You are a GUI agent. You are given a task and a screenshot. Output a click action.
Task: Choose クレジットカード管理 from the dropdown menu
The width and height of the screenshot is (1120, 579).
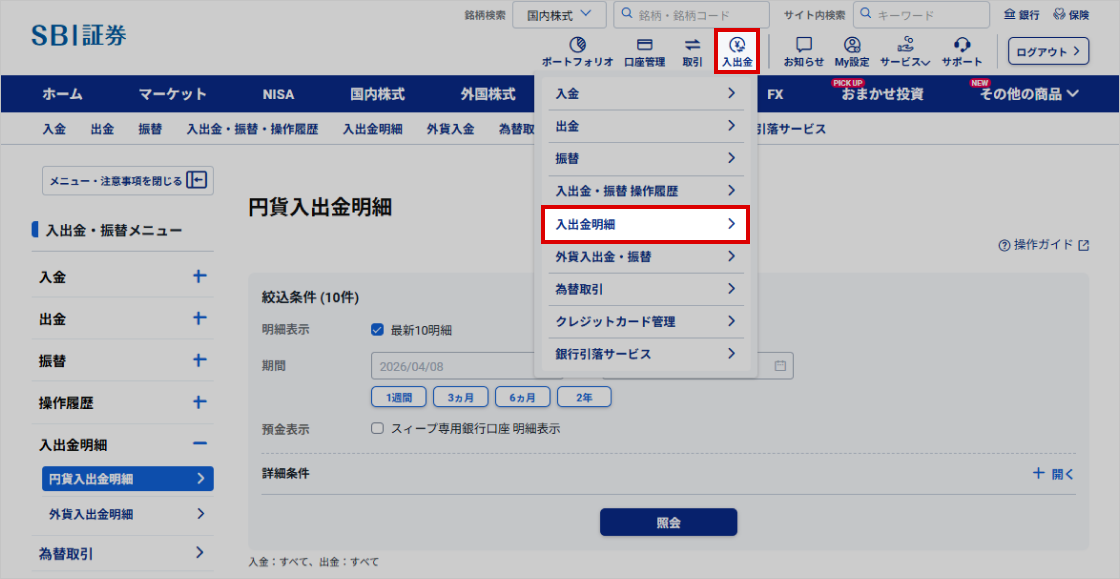pyautogui.click(x=645, y=321)
